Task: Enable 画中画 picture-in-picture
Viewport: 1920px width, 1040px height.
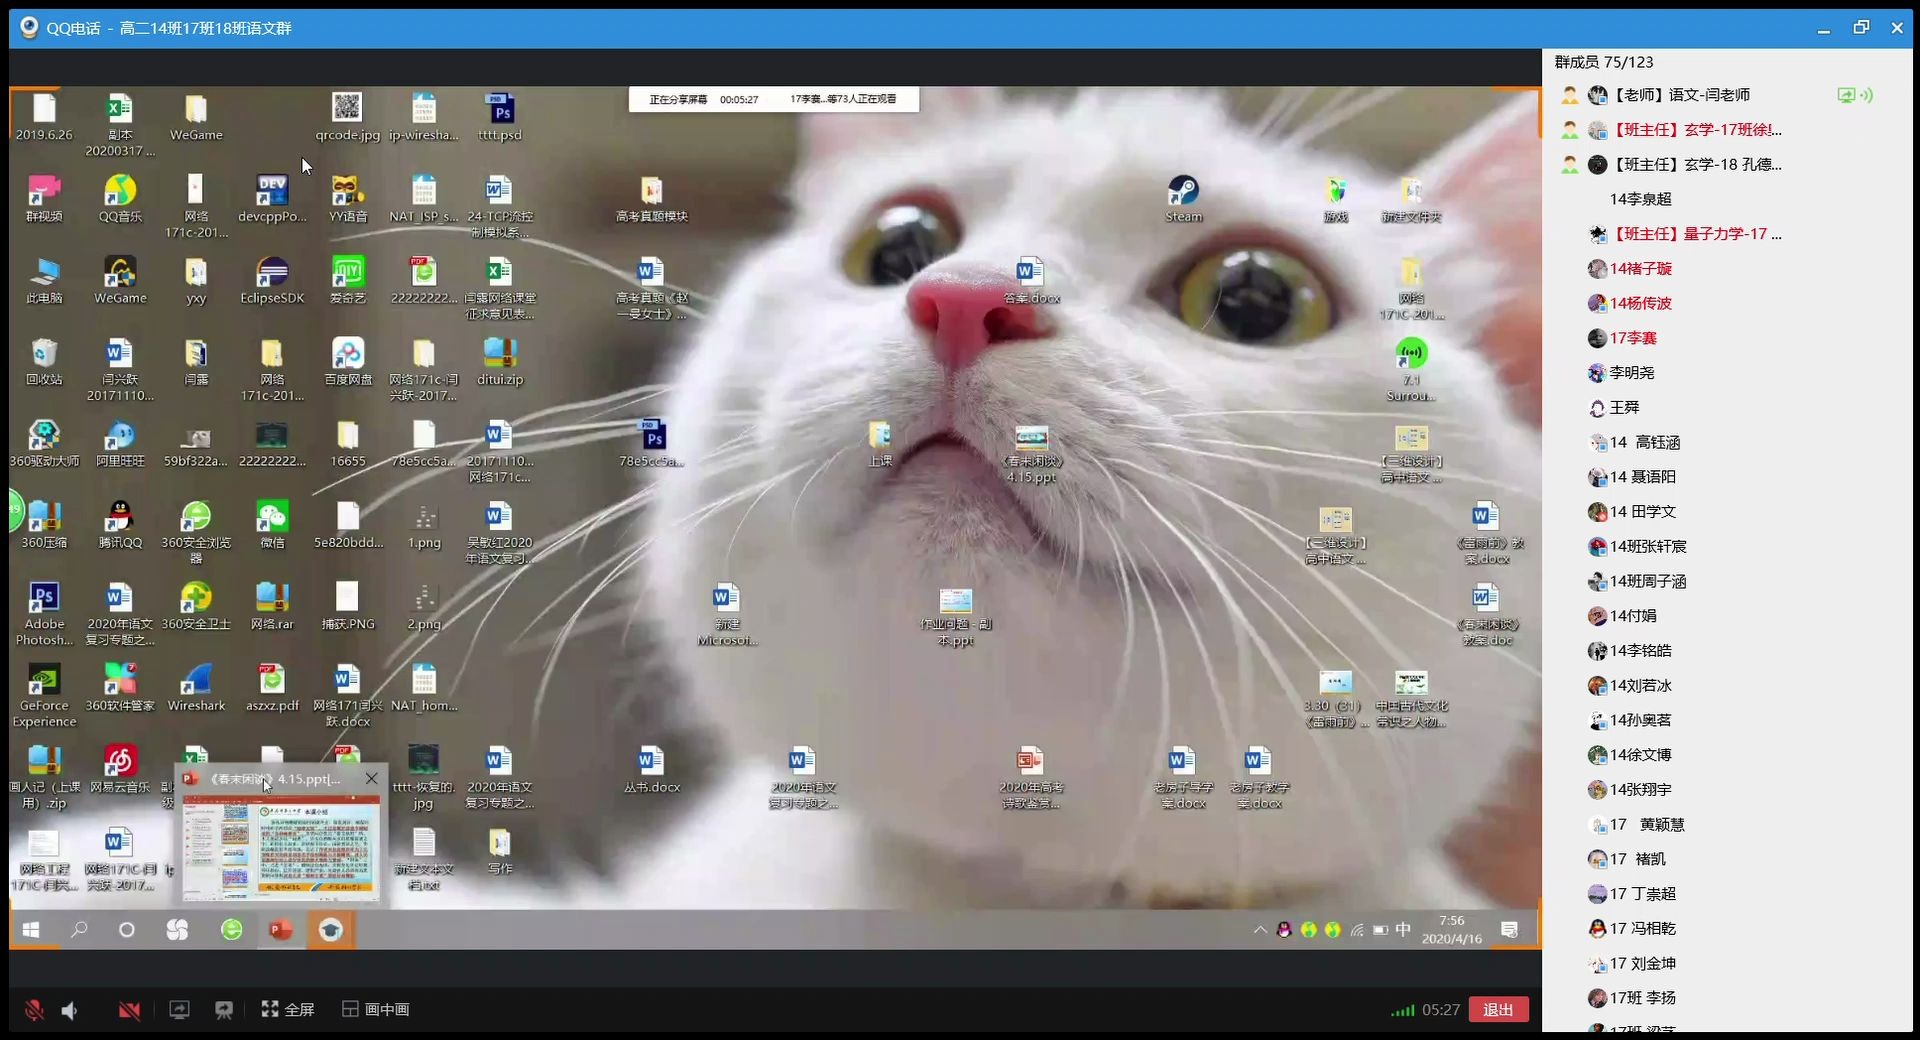Action: pyautogui.click(x=376, y=1009)
